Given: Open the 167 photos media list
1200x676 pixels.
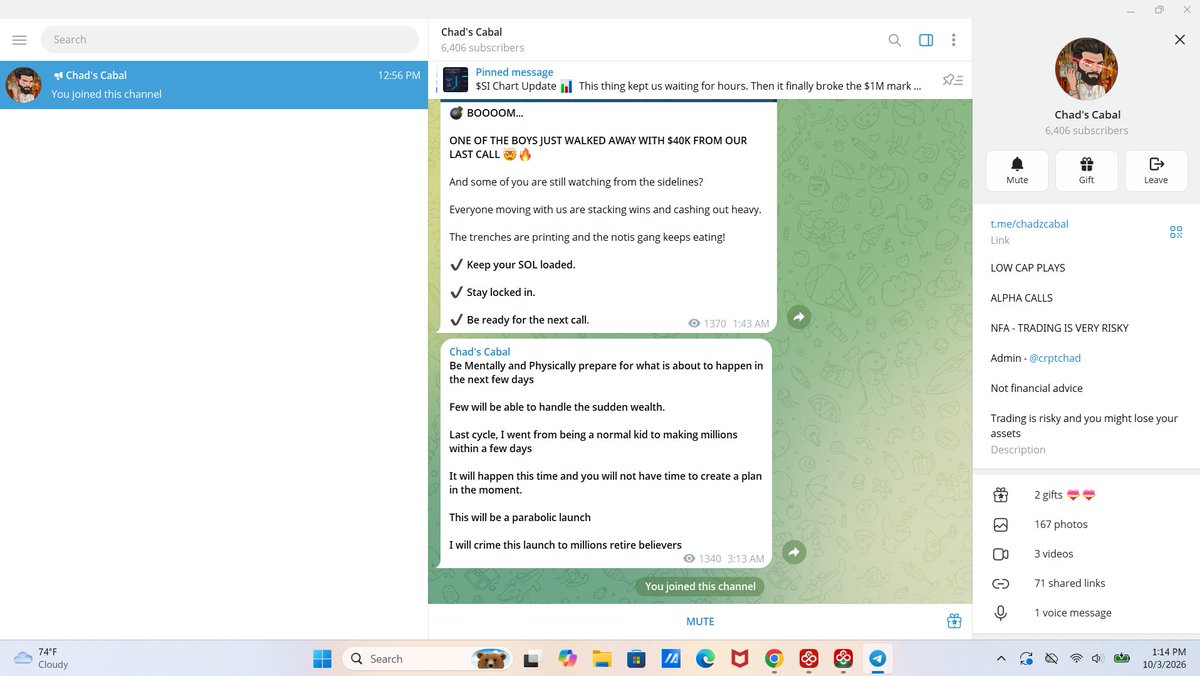Looking at the screenshot, I should 1086,524.
